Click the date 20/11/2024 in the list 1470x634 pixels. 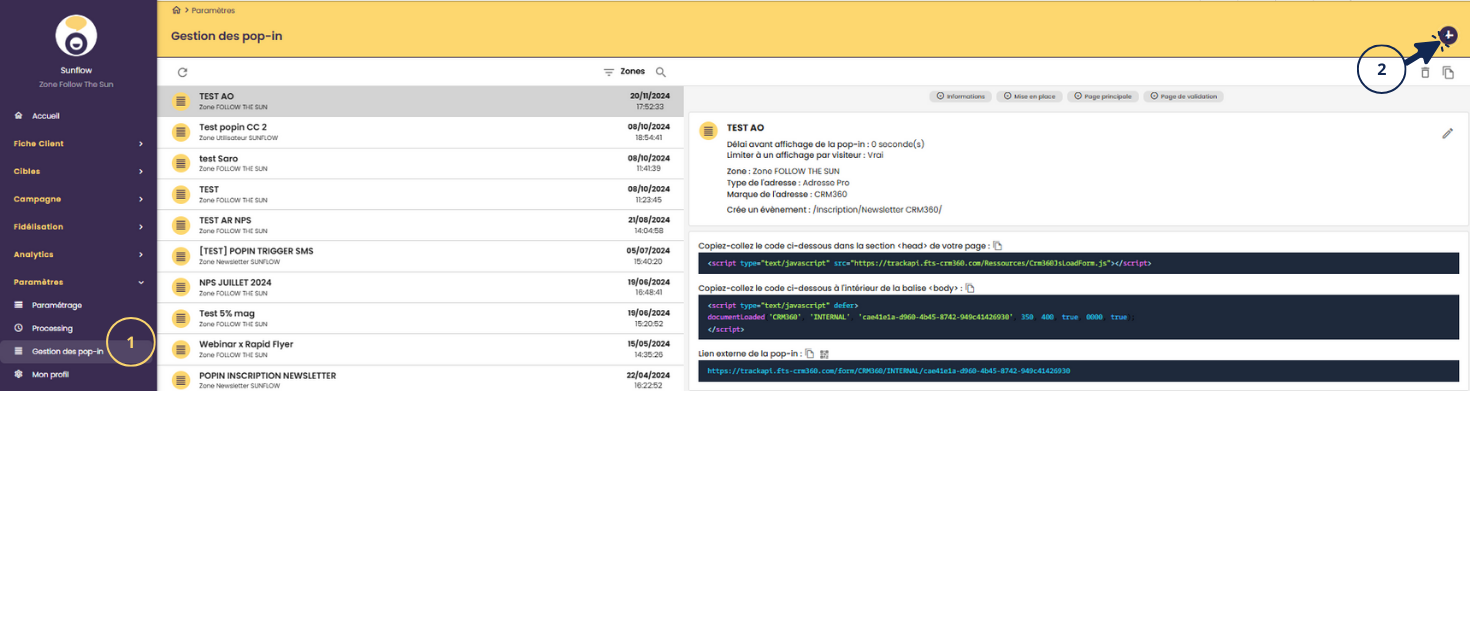tap(649, 96)
